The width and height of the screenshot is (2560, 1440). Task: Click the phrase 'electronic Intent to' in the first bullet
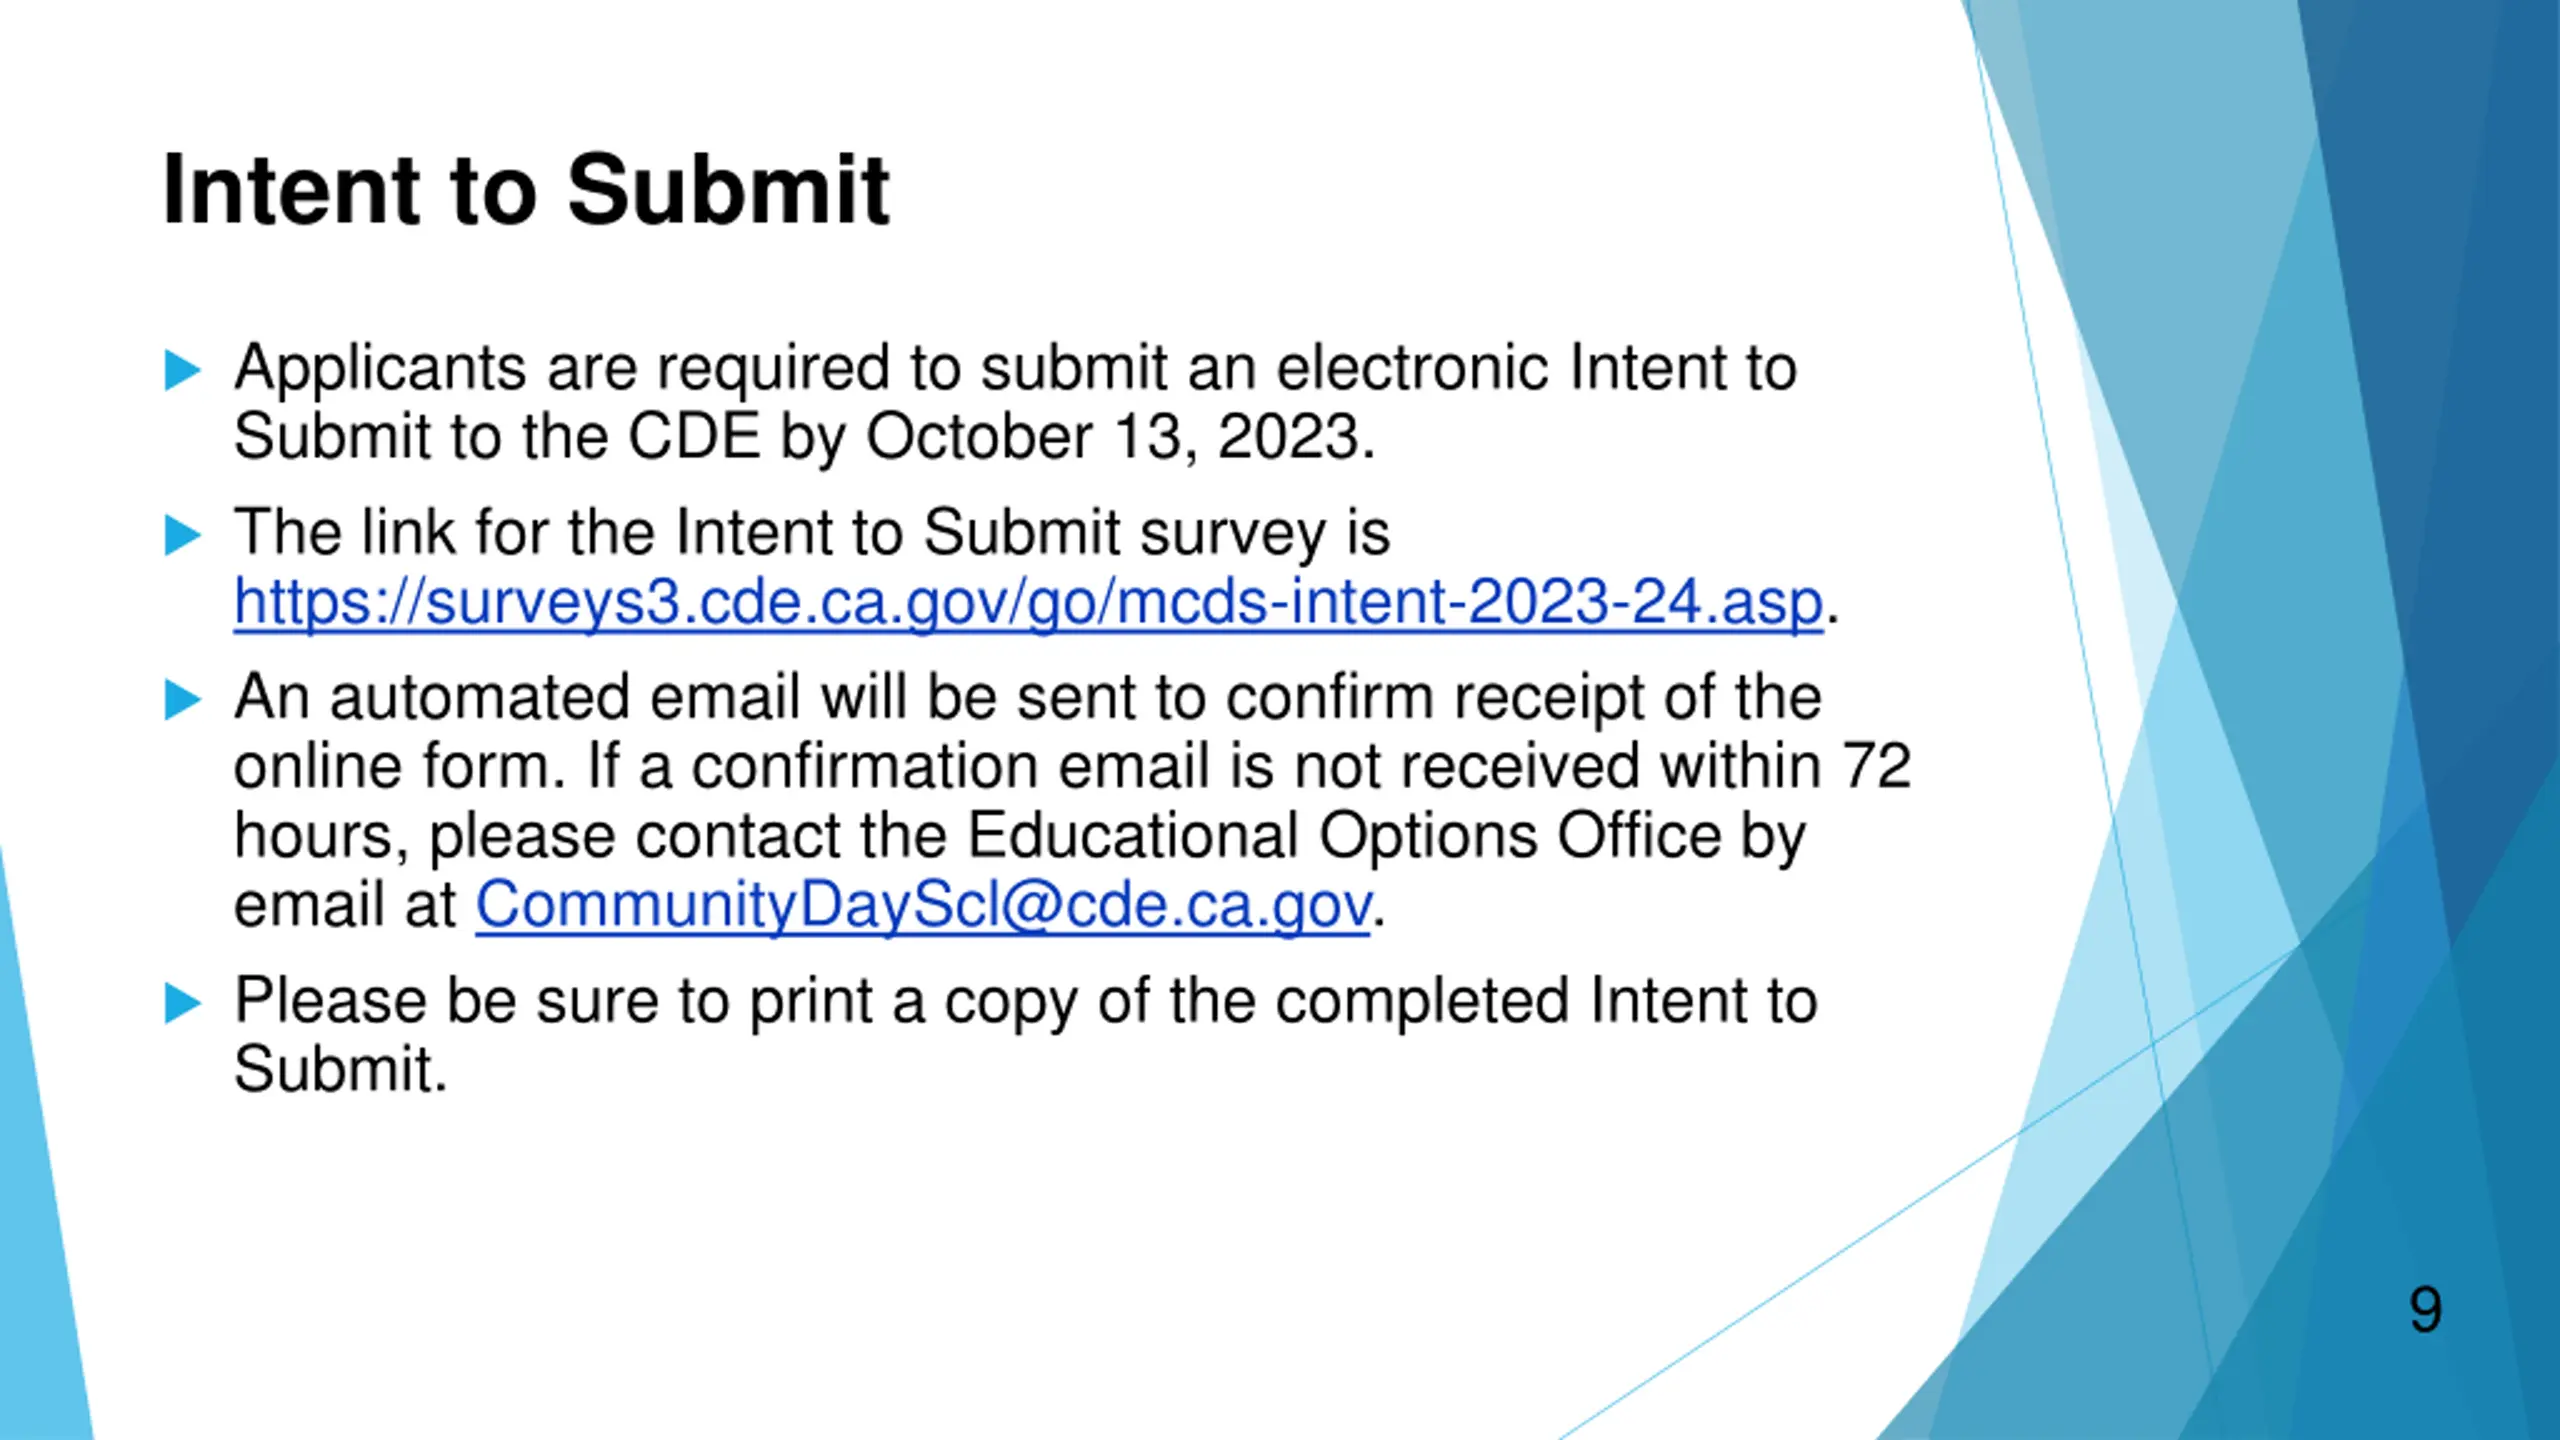tap(1536, 368)
